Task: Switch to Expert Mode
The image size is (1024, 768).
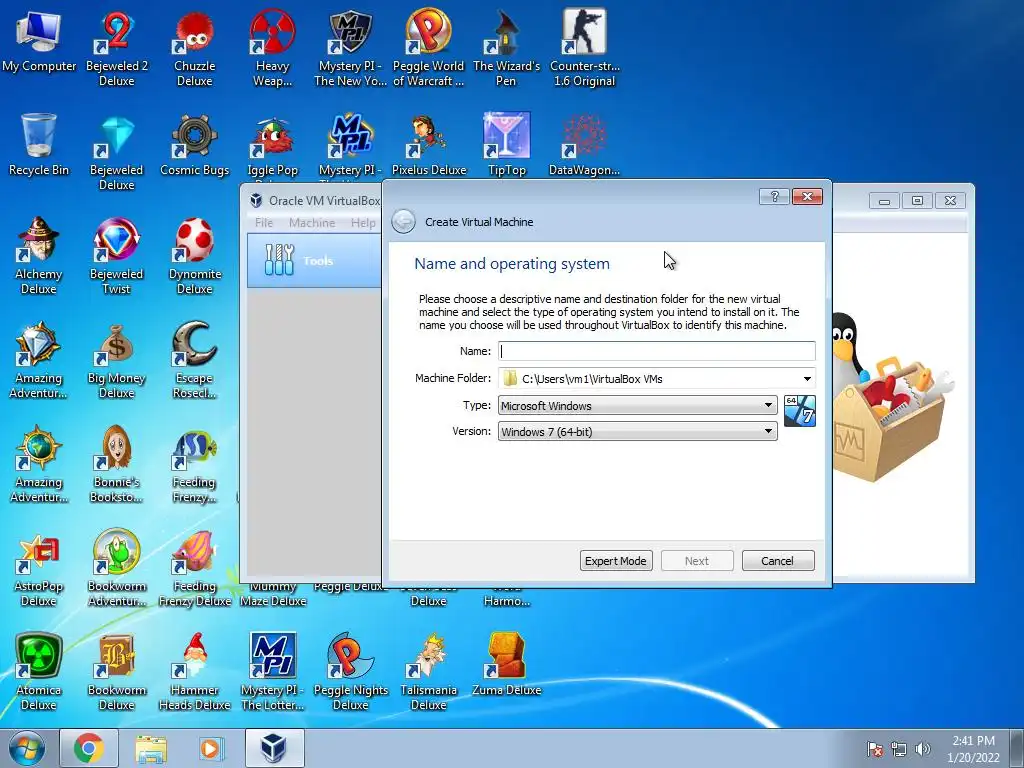Action: coord(616,561)
